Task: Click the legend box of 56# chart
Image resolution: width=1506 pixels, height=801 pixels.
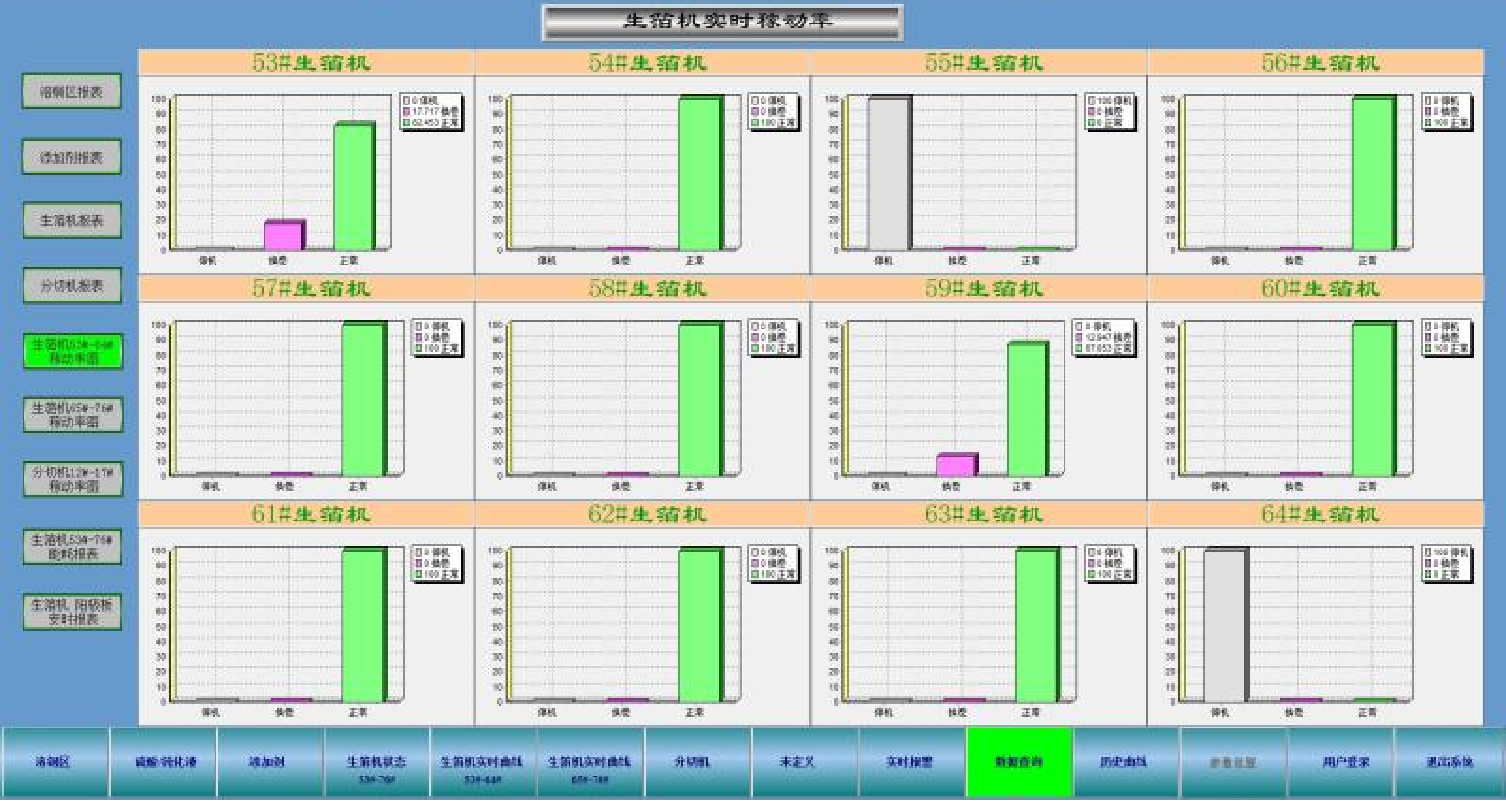Action: point(1447,112)
